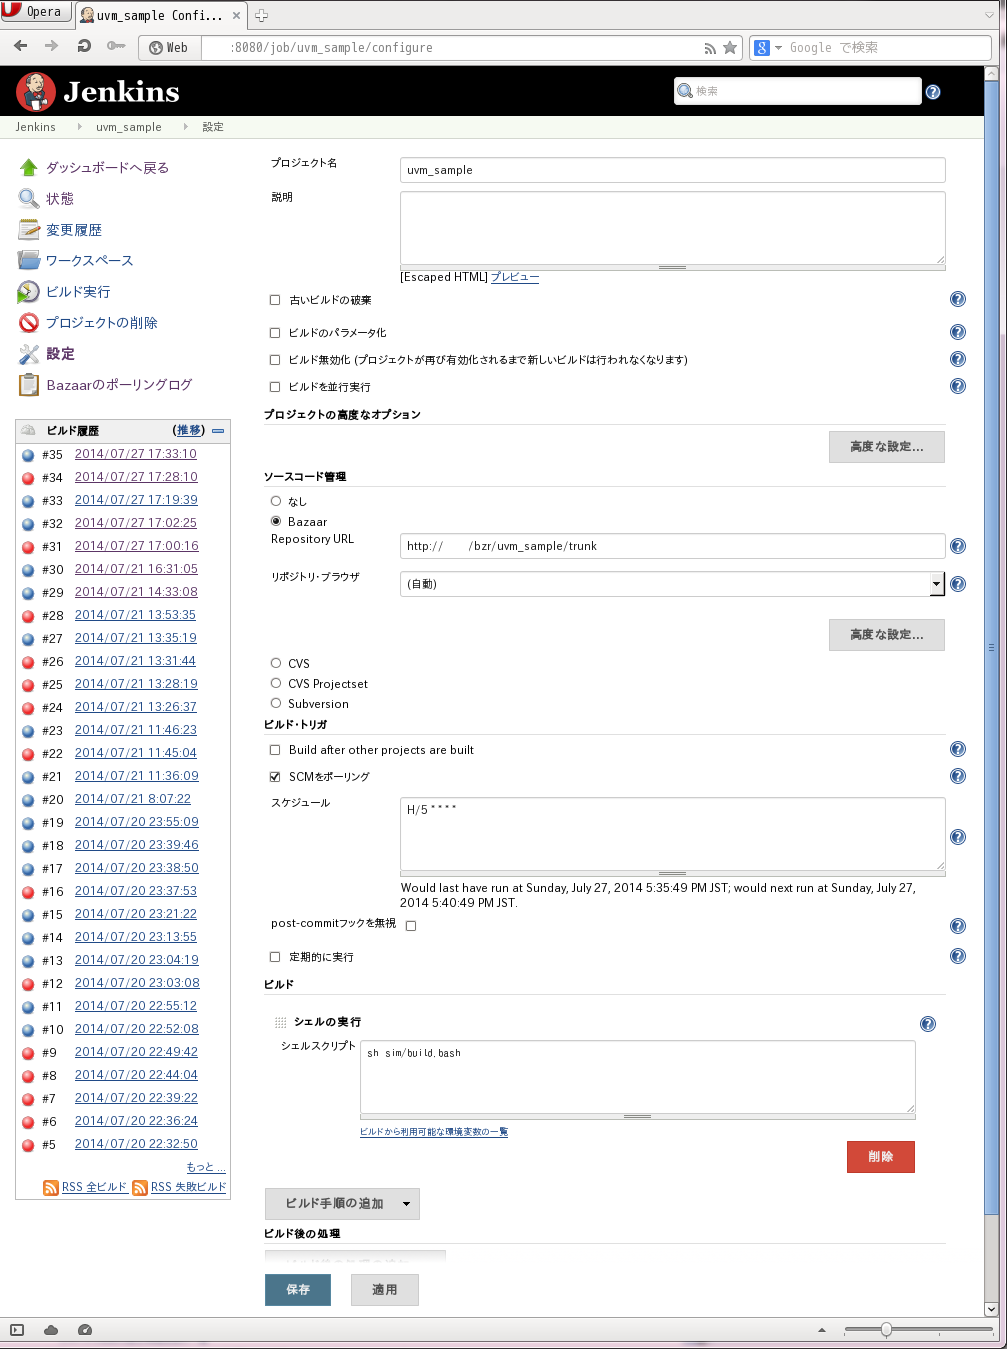Check Build after other projects are built

tap(275, 750)
